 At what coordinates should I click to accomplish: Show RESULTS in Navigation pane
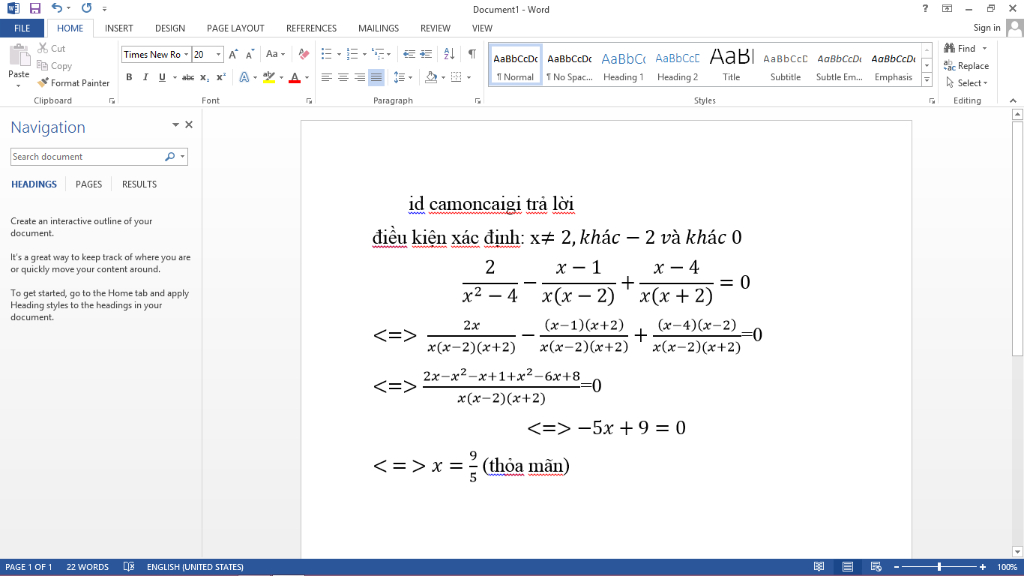139,184
